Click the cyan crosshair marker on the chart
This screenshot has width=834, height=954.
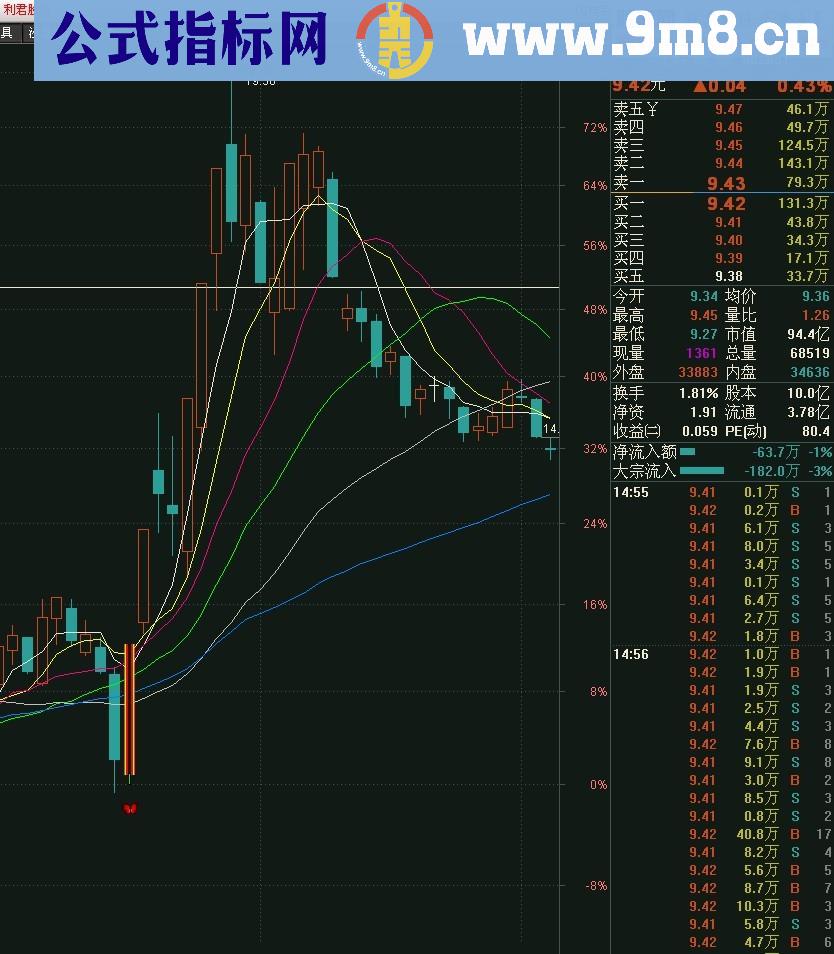point(551,449)
